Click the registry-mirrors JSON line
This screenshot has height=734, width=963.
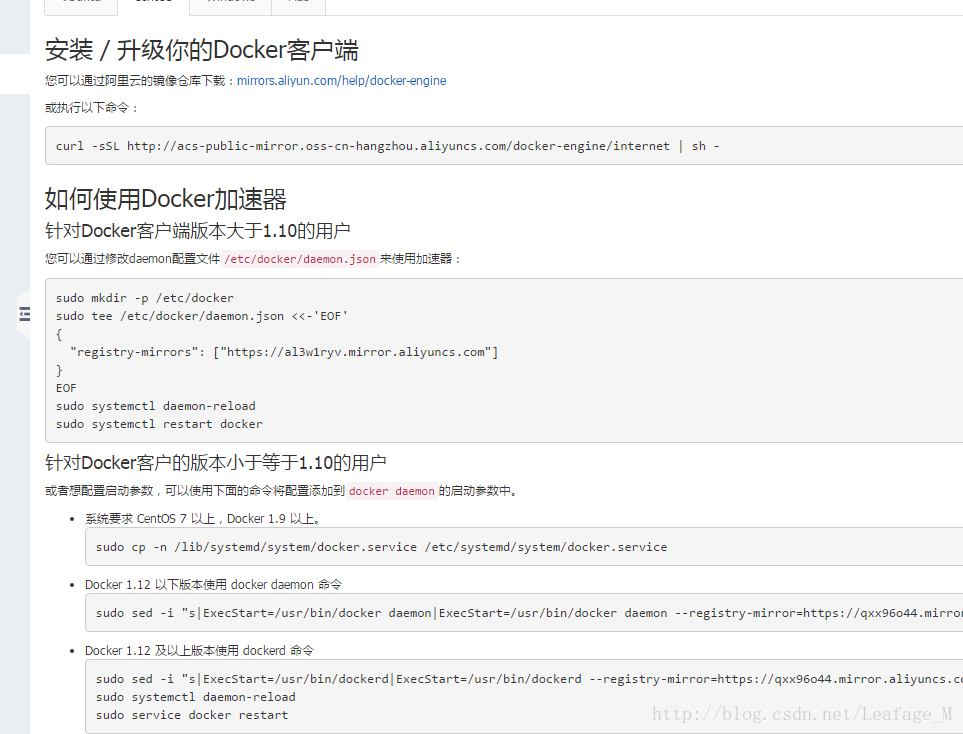(284, 352)
